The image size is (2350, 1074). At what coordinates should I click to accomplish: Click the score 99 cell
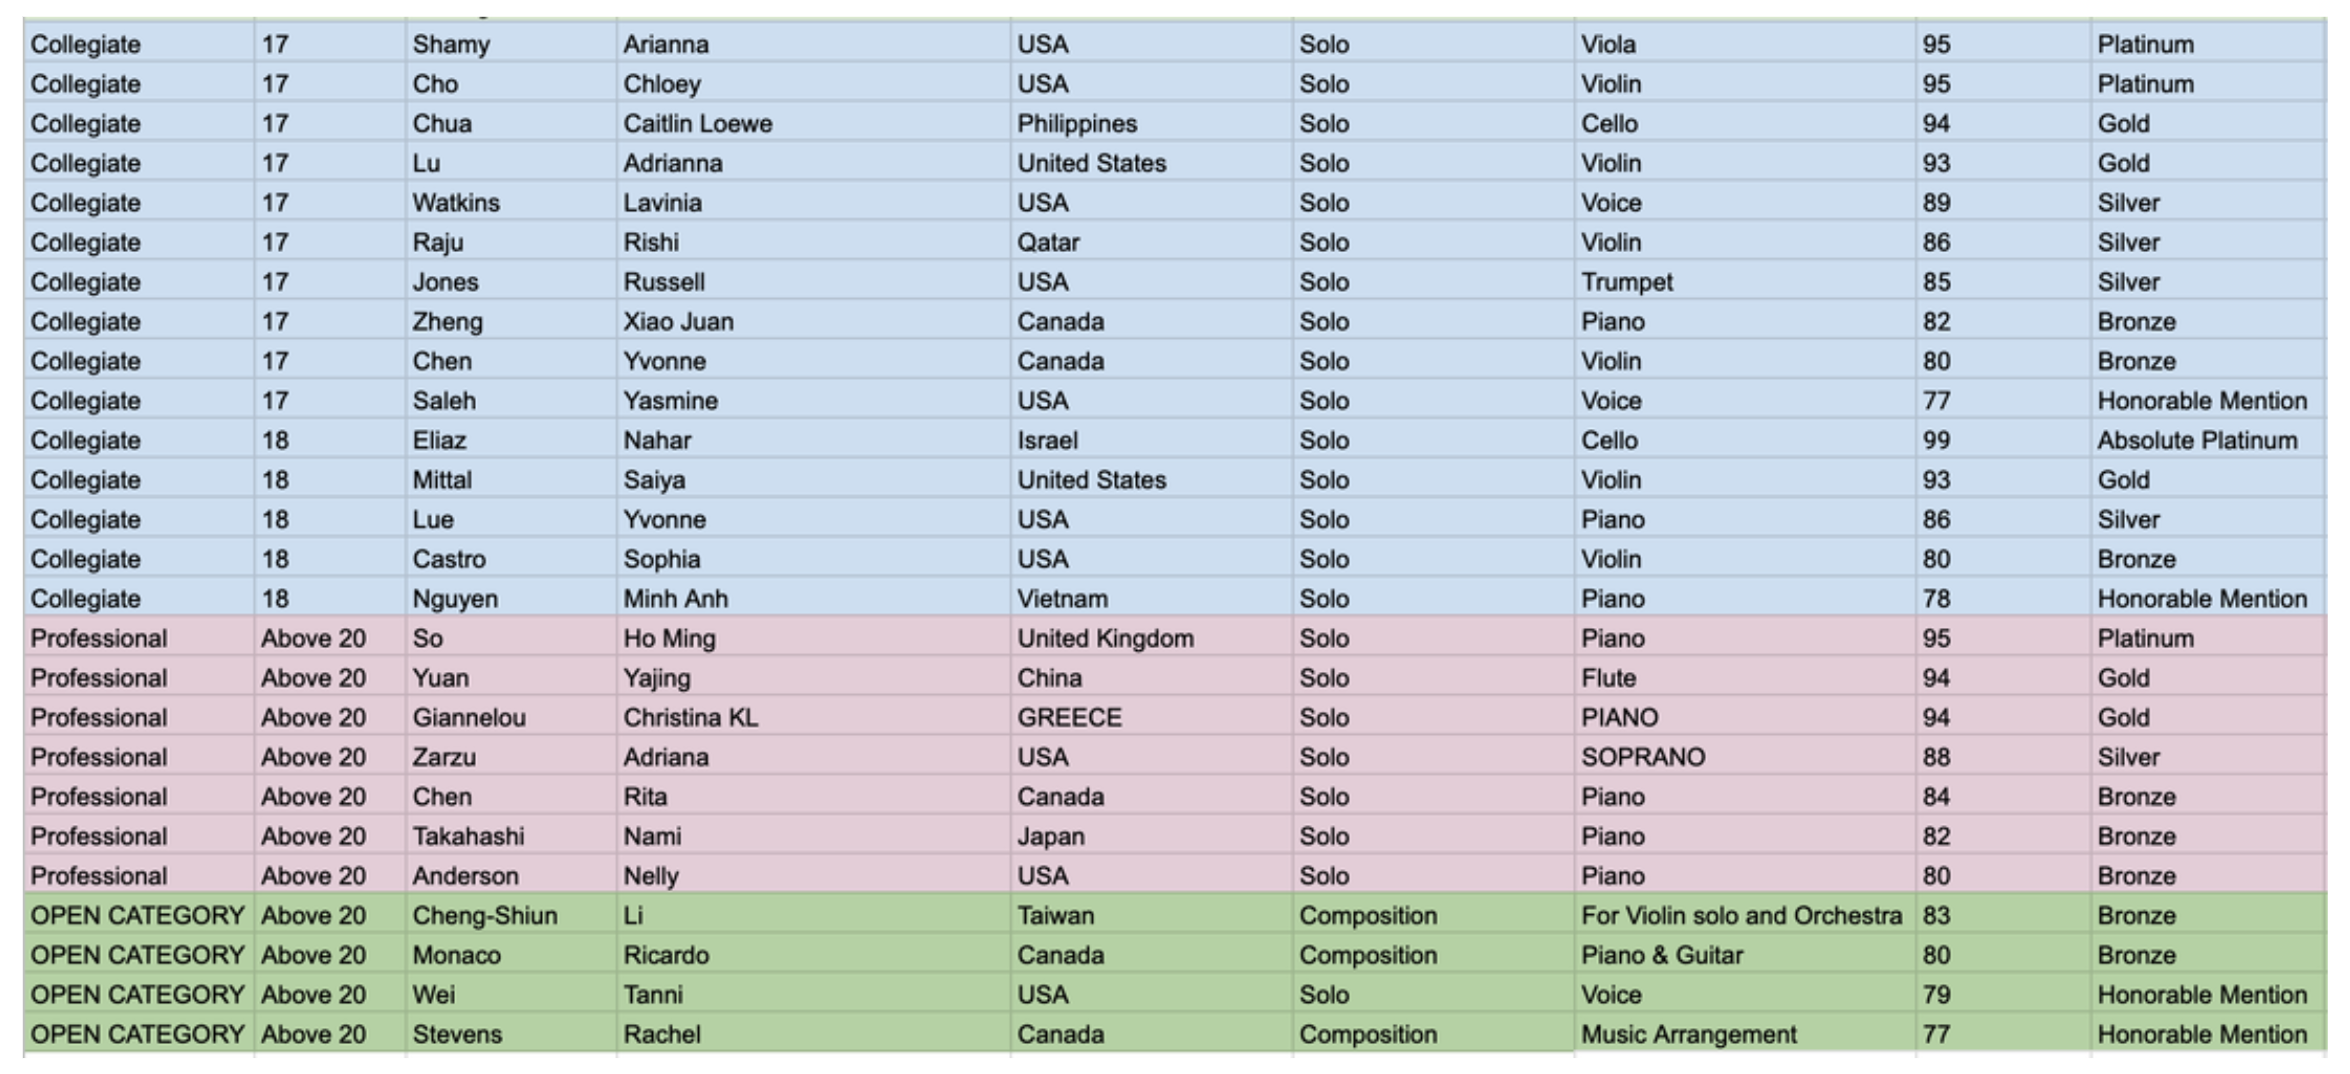[x=1936, y=441]
